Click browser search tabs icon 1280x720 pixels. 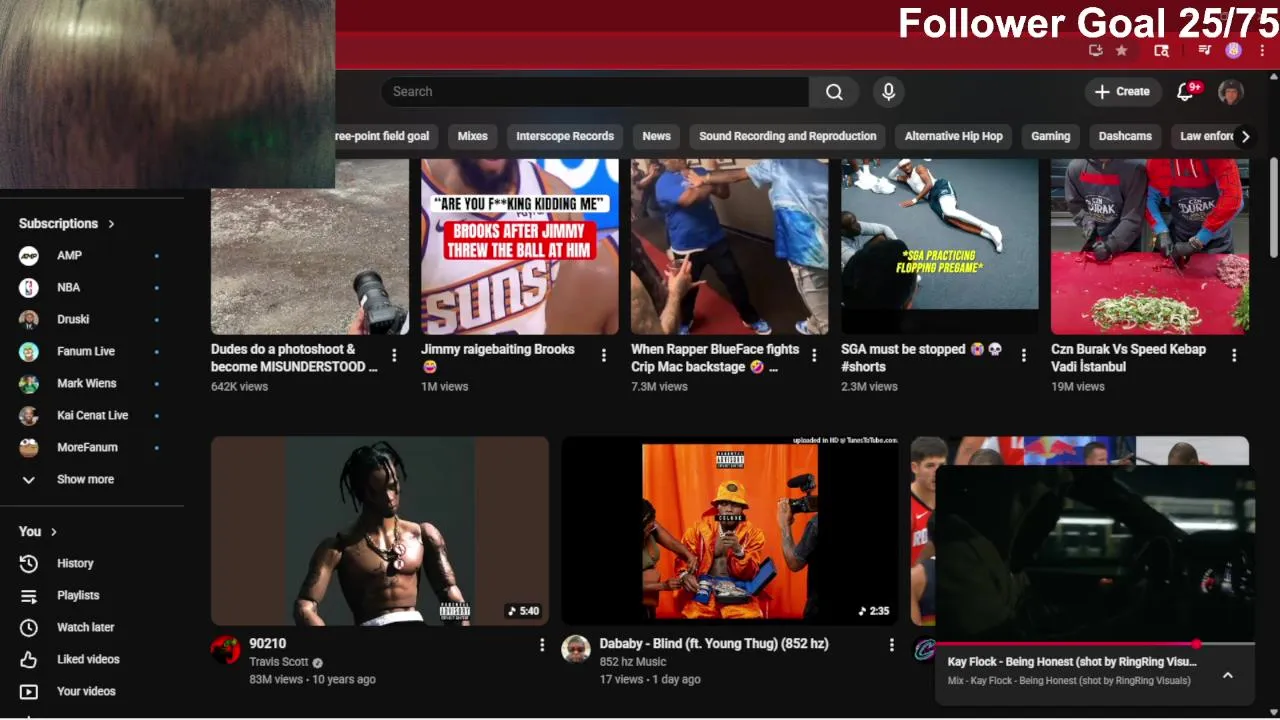(1161, 50)
